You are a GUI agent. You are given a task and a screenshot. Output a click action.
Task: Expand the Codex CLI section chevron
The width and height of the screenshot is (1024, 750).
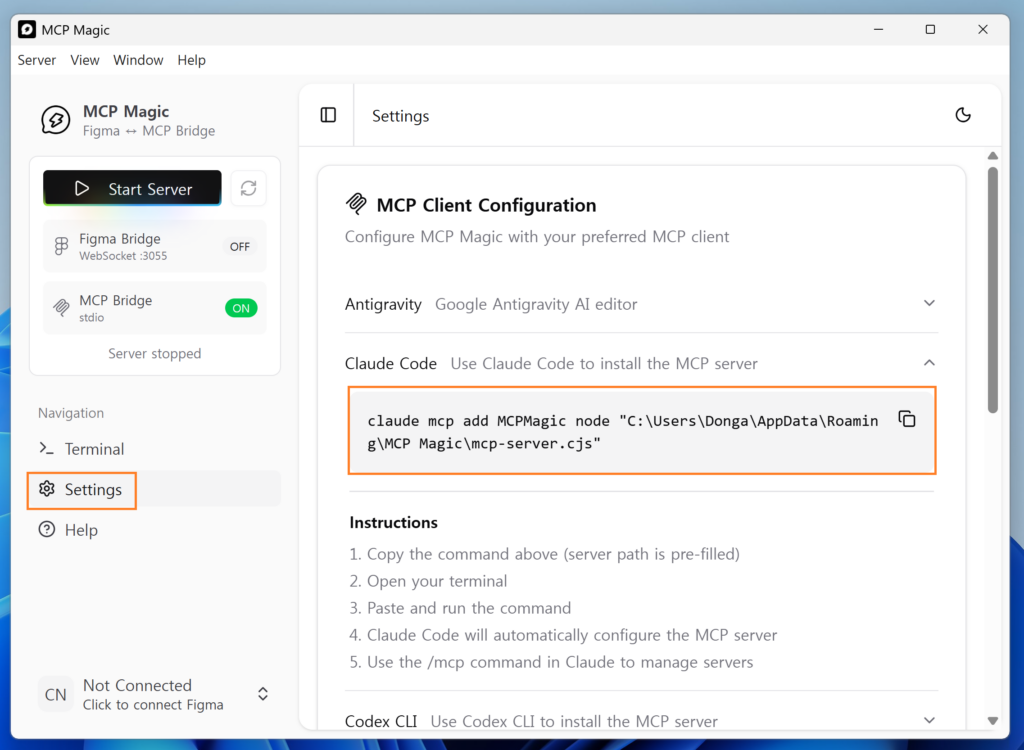click(x=929, y=720)
